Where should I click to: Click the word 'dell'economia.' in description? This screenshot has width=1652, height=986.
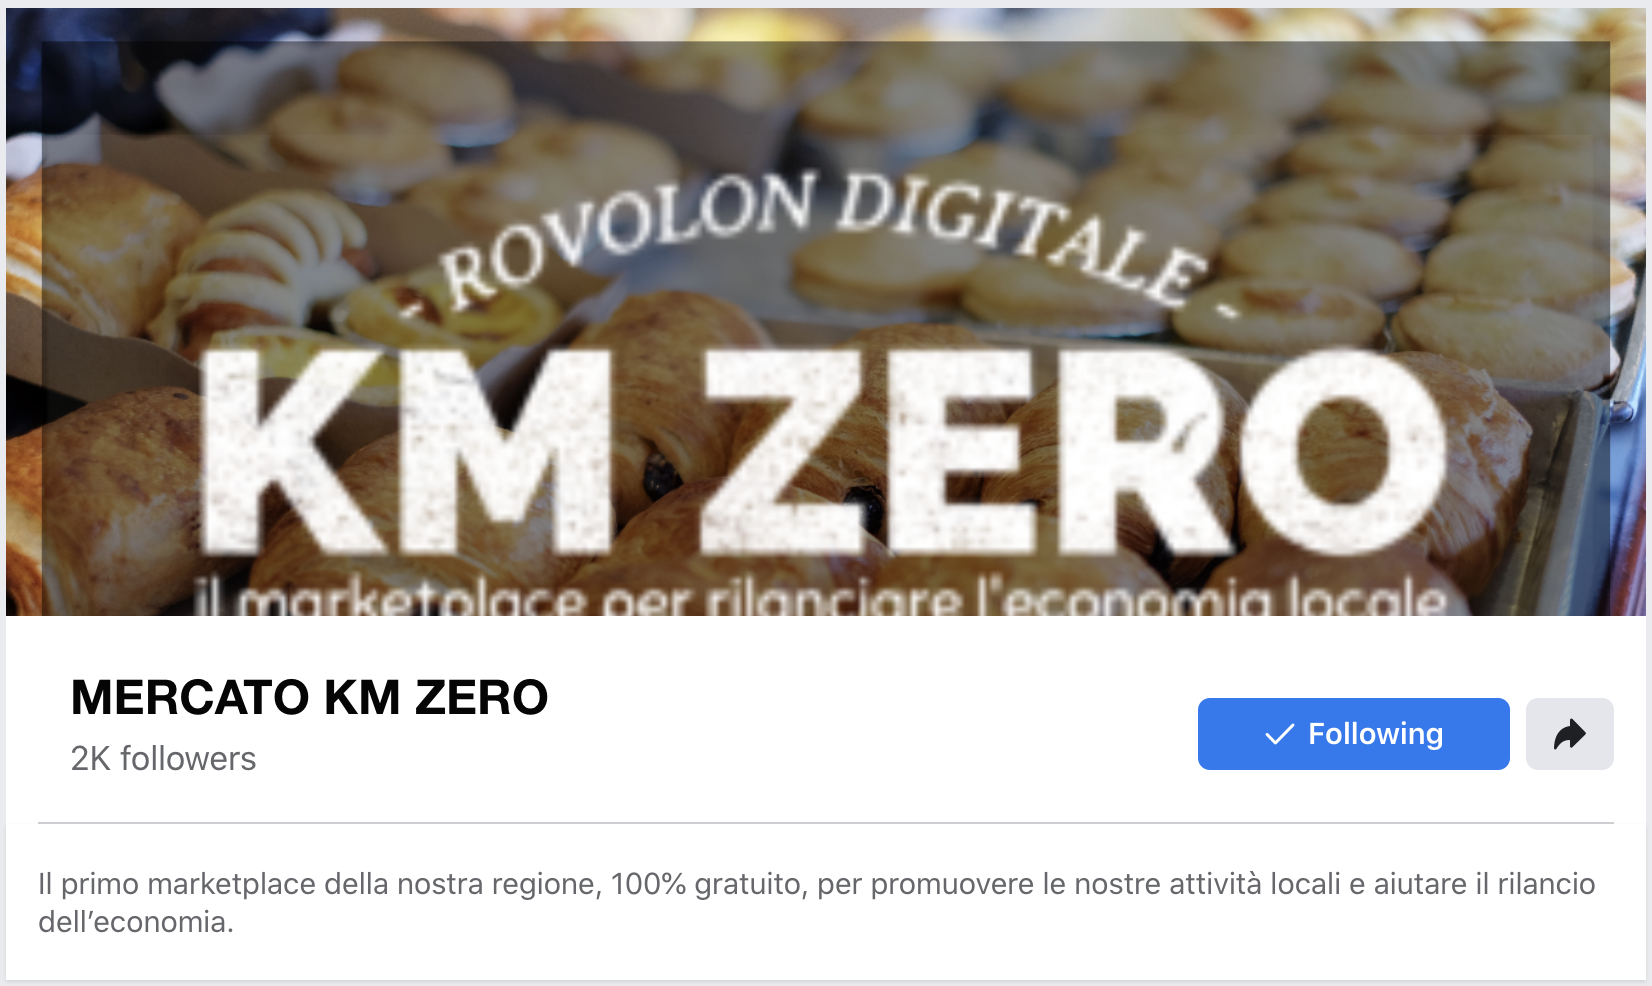[136, 922]
